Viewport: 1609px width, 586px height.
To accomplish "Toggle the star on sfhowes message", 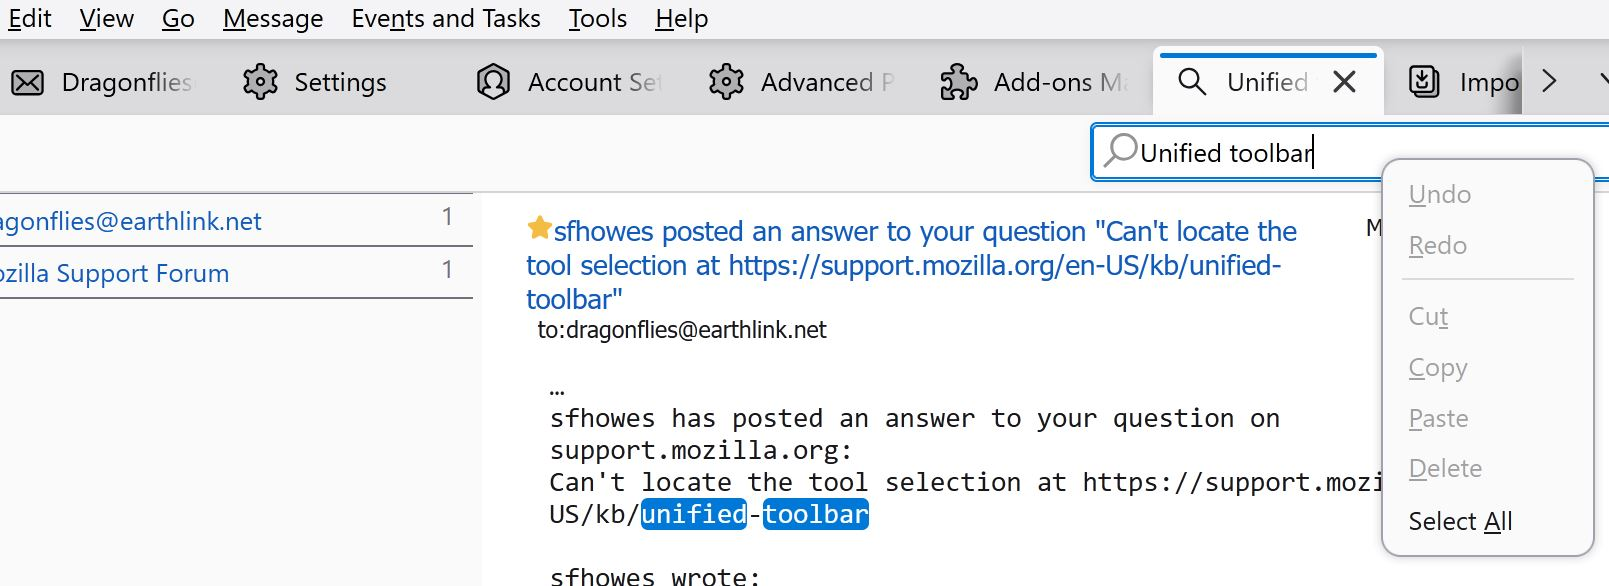I will pos(539,228).
